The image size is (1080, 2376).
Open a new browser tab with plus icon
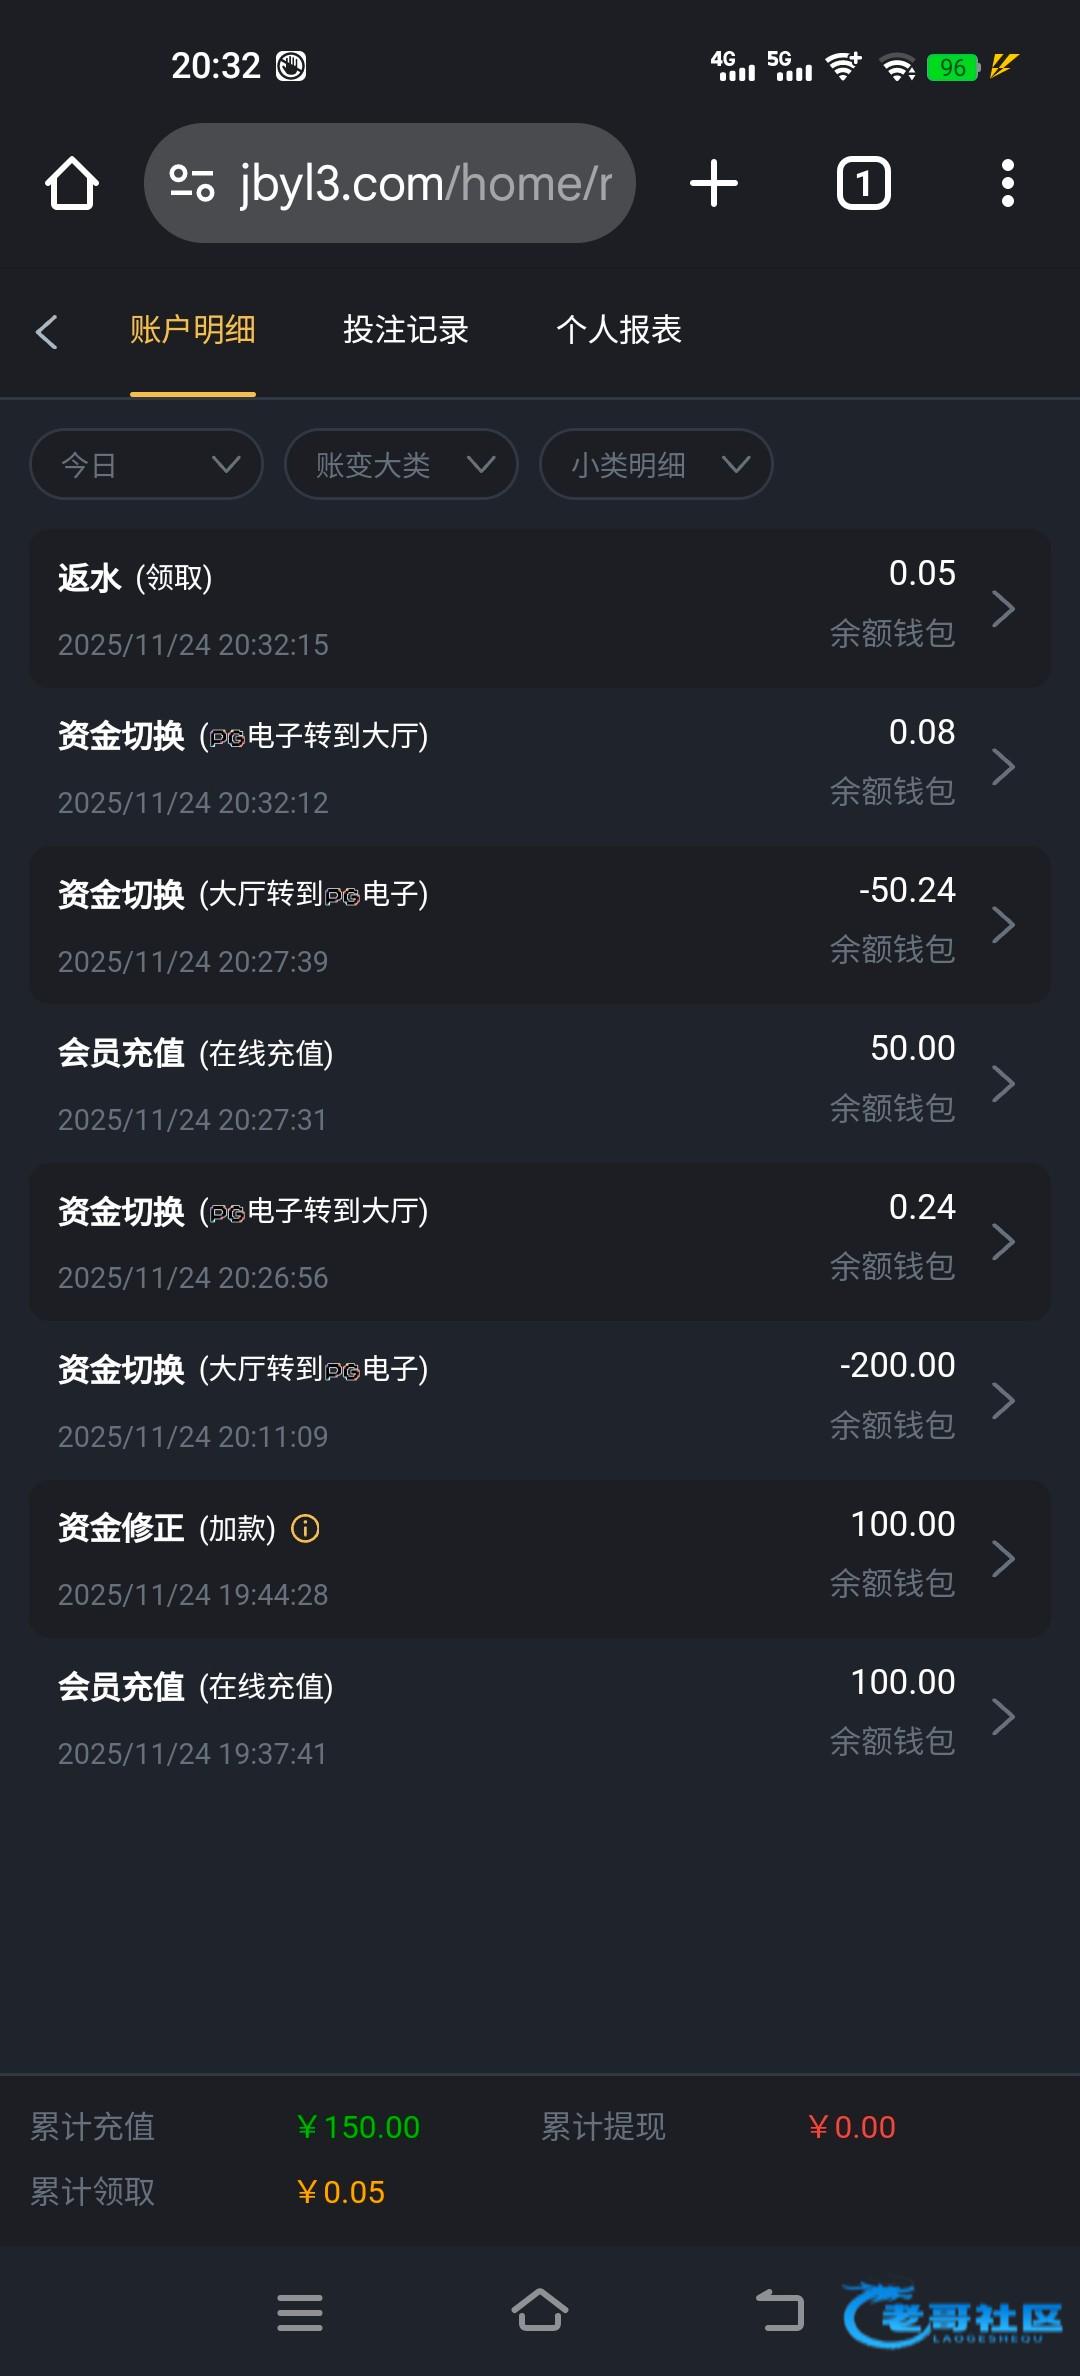[x=714, y=184]
